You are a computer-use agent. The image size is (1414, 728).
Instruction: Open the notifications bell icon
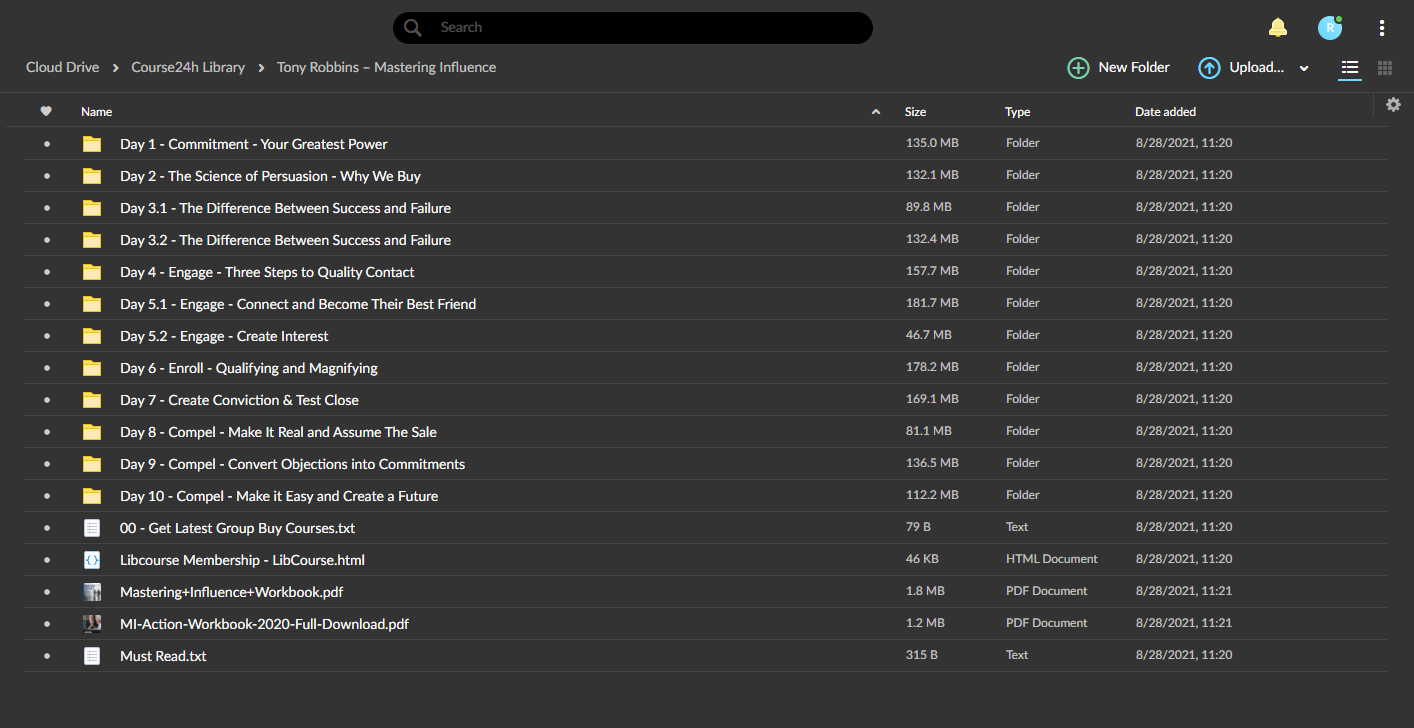1278,28
